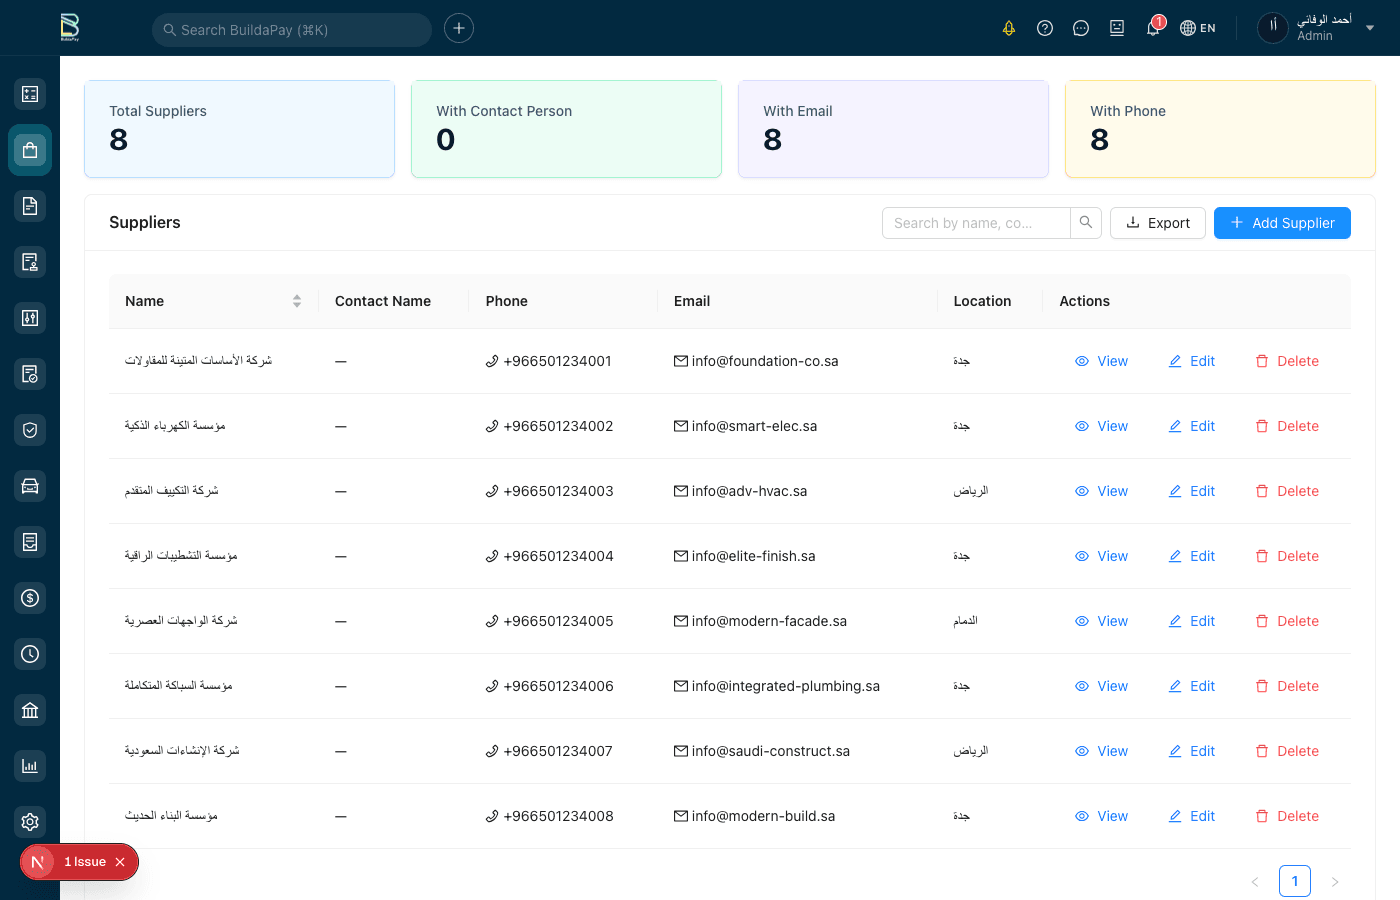Screen dimensions: 1400x900
Task: Click the Add Supplier button
Action: [1282, 223]
